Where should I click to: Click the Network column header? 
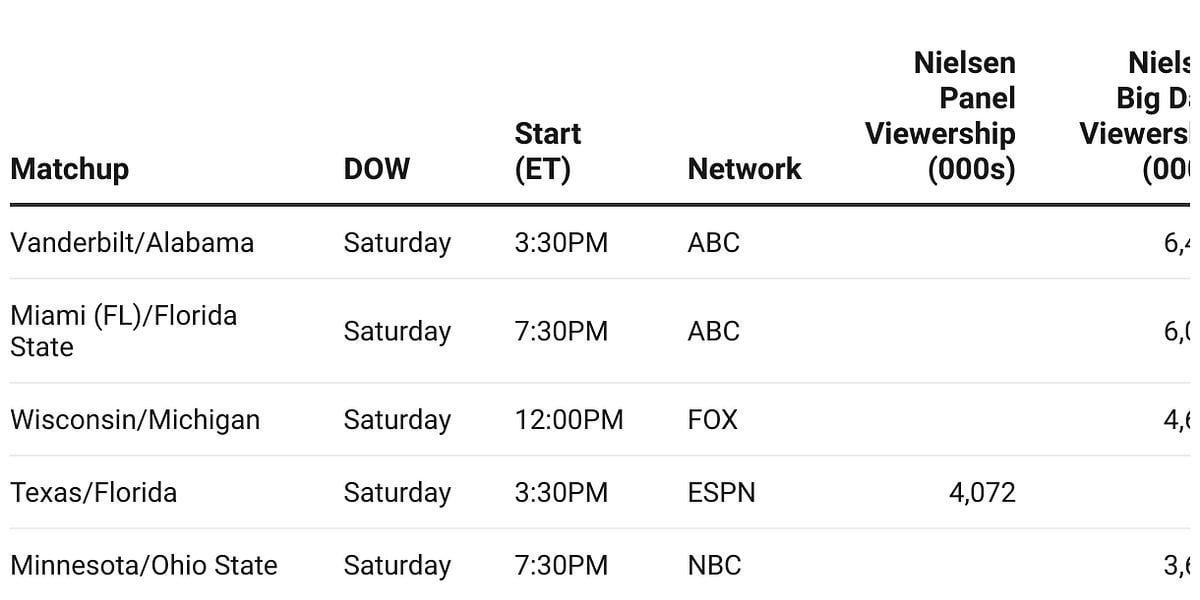pos(744,169)
